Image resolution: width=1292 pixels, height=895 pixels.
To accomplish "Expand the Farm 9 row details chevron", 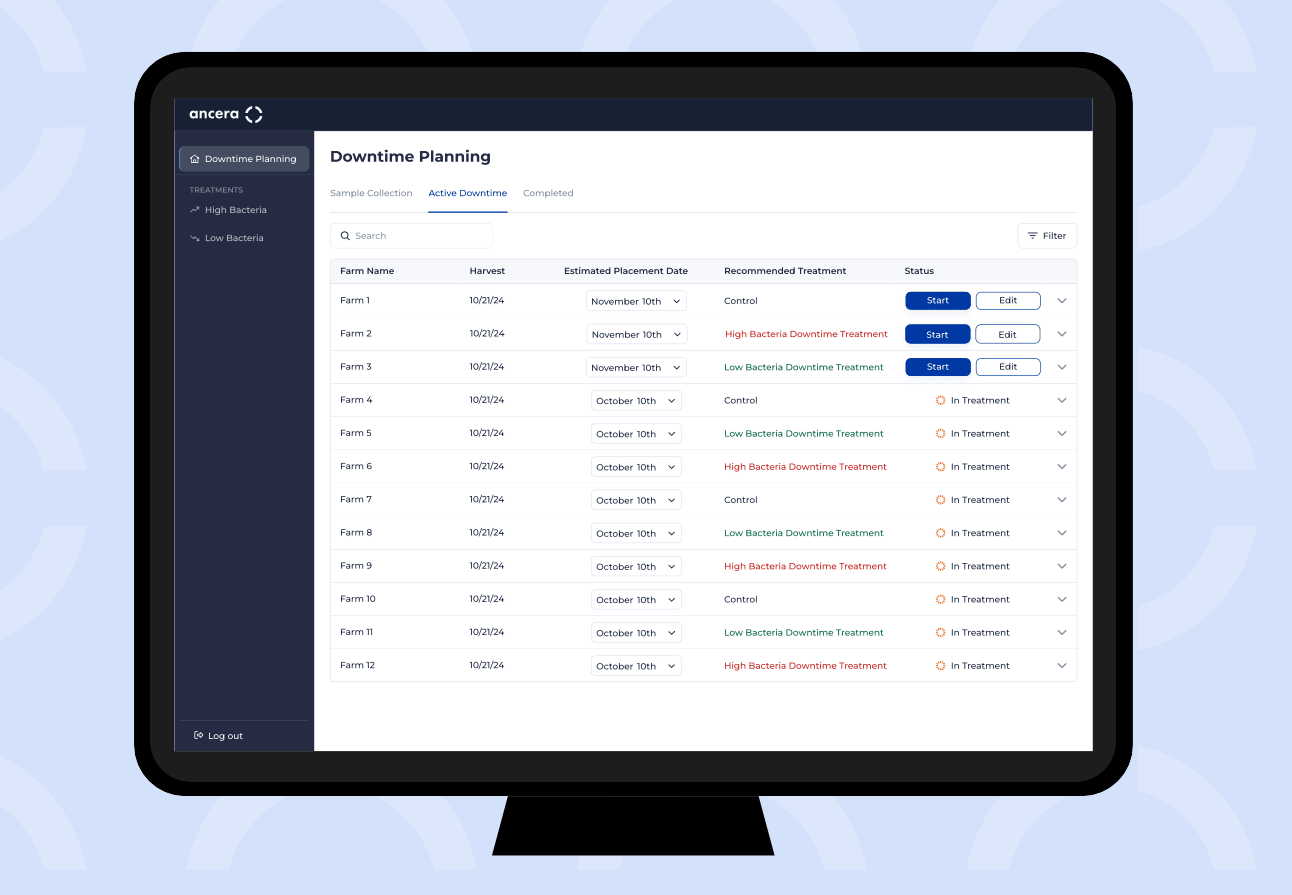I will (1062, 566).
